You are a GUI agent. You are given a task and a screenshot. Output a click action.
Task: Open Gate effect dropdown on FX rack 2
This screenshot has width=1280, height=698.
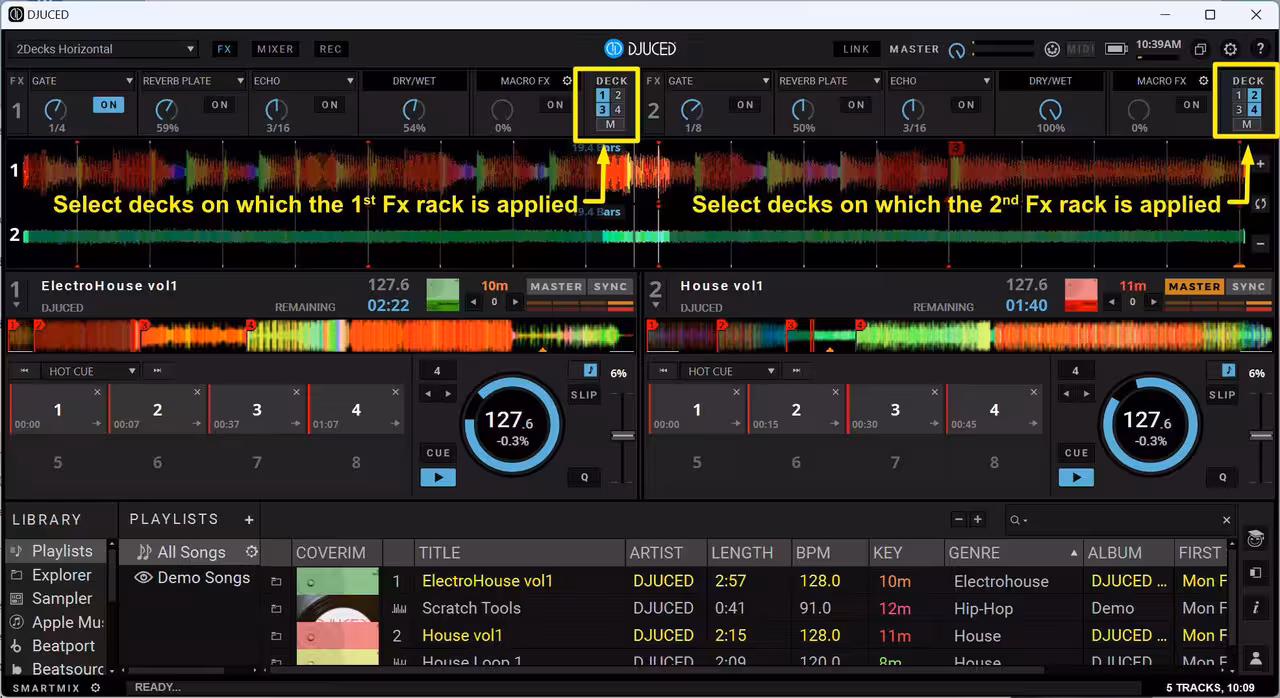point(719,81)
